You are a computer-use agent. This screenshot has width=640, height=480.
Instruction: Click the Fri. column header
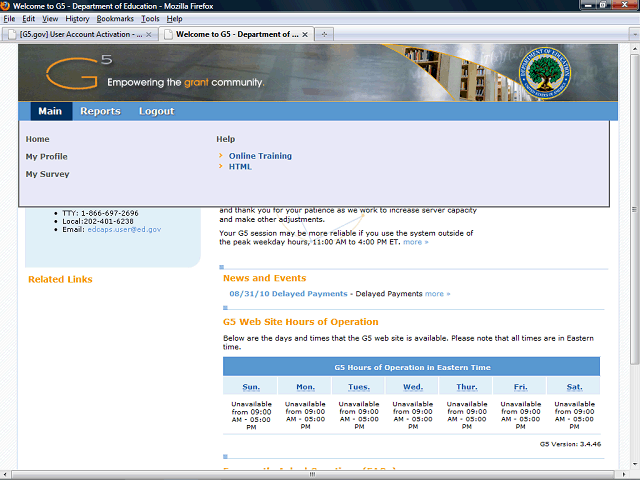pos(520,387)
